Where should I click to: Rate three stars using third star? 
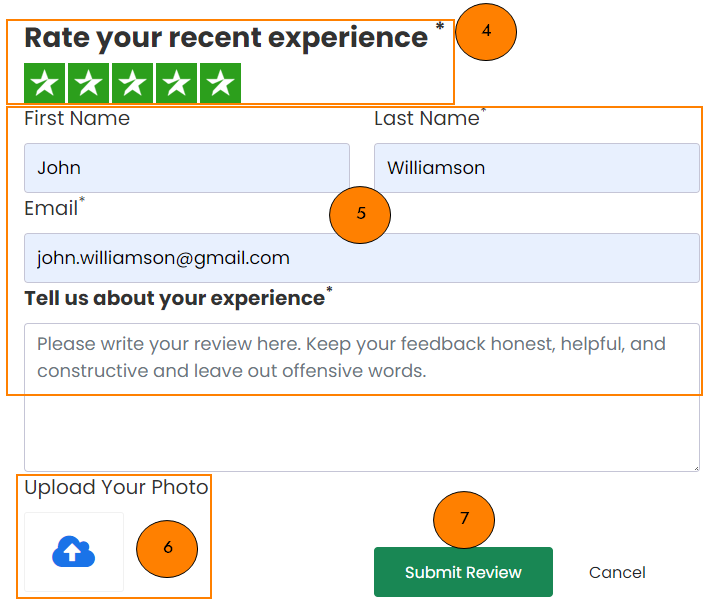[x=132, y=84]
